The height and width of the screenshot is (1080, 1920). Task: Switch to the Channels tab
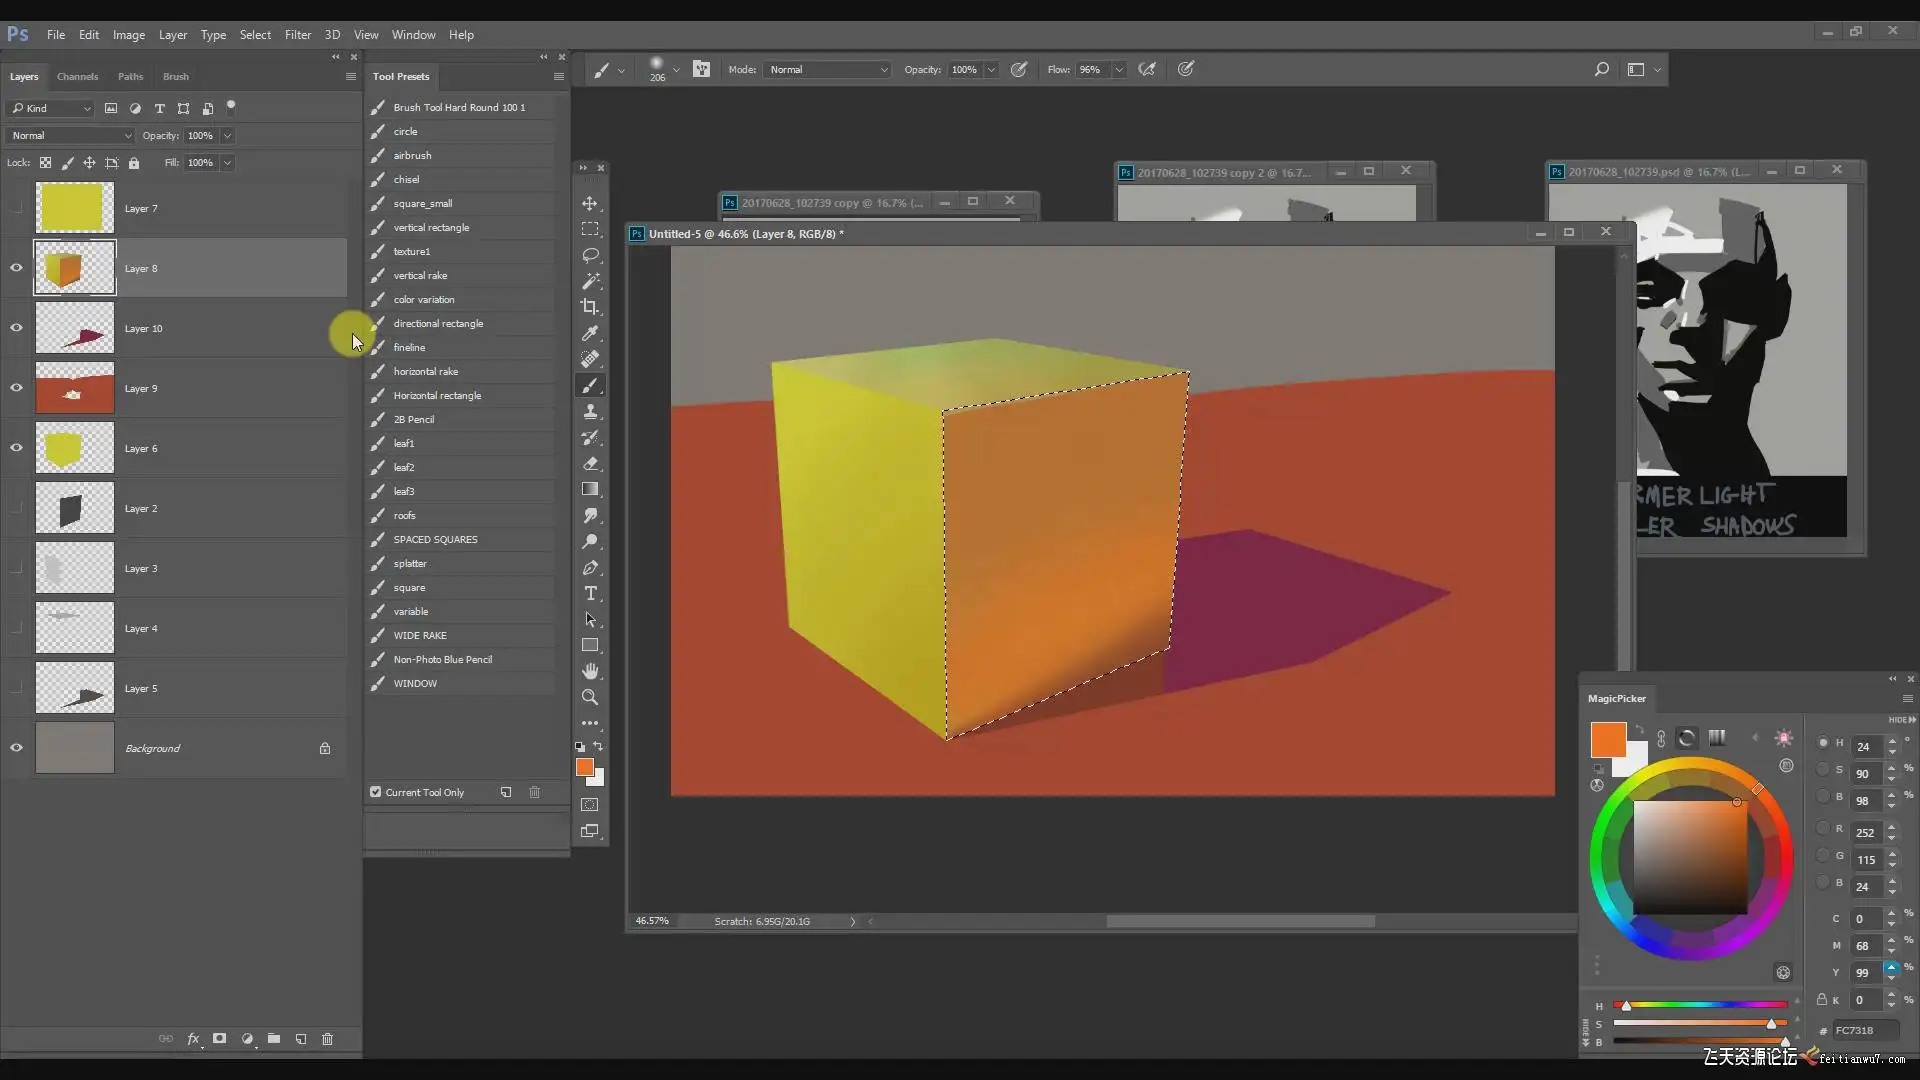click(77, 76)
